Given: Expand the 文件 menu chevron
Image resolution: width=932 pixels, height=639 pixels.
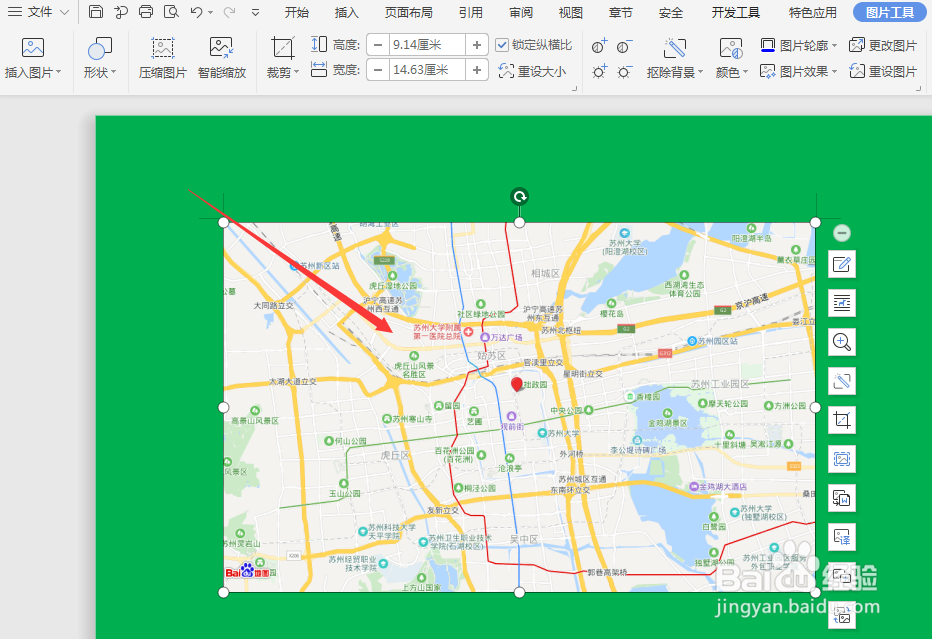Looking at the screenshot, I should click(x=65, y=12).
